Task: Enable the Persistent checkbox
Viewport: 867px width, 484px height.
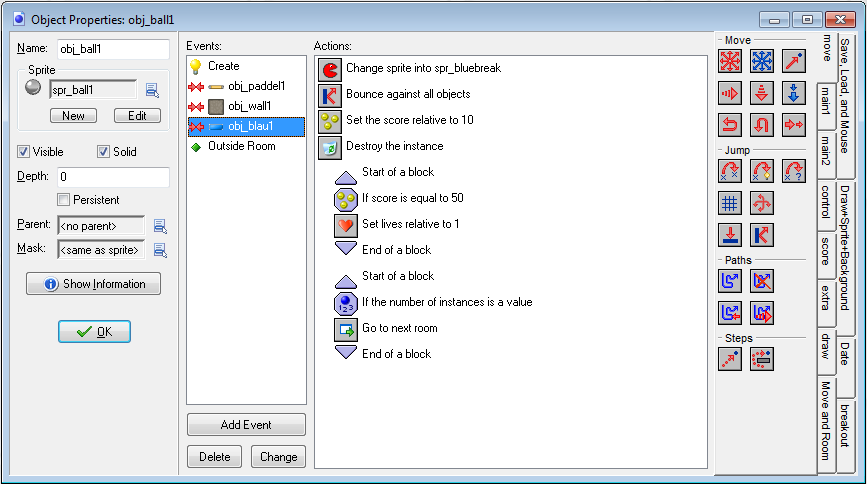Action: click(64, 200)
